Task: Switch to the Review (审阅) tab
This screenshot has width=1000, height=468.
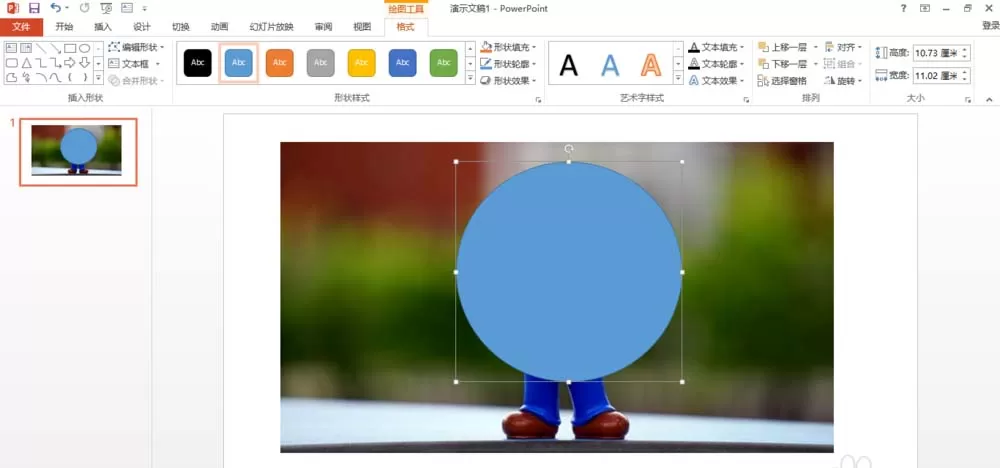Action: point(323,27)
